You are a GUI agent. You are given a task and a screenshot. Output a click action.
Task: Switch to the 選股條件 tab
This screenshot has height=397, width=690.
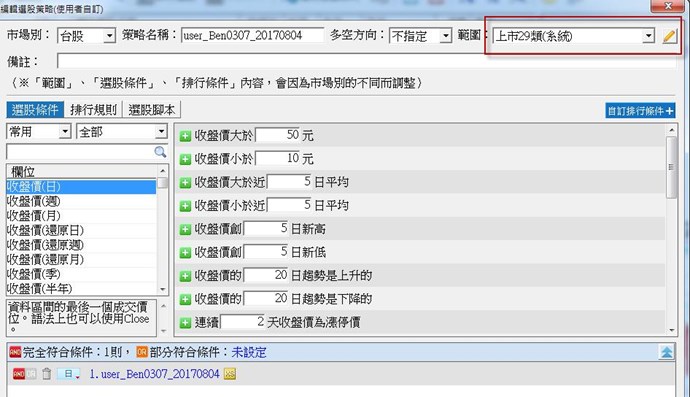(35, 110)
